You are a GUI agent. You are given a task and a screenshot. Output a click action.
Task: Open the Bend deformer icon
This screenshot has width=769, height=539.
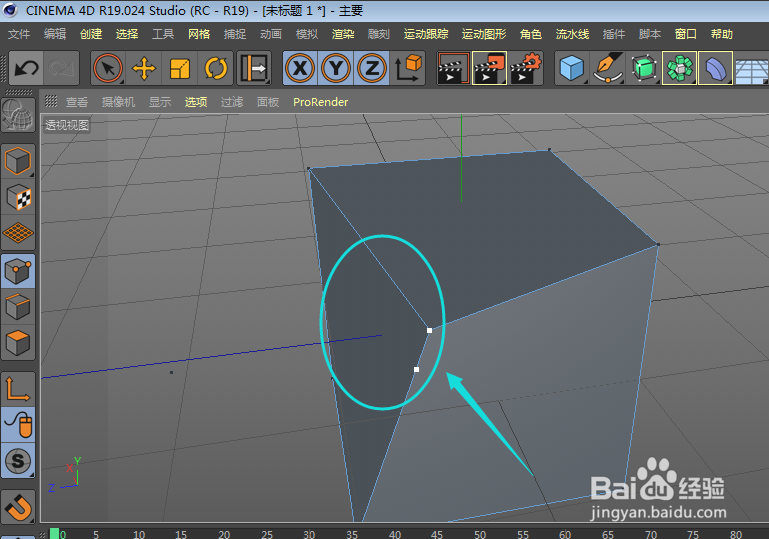(x=715, y=68)
